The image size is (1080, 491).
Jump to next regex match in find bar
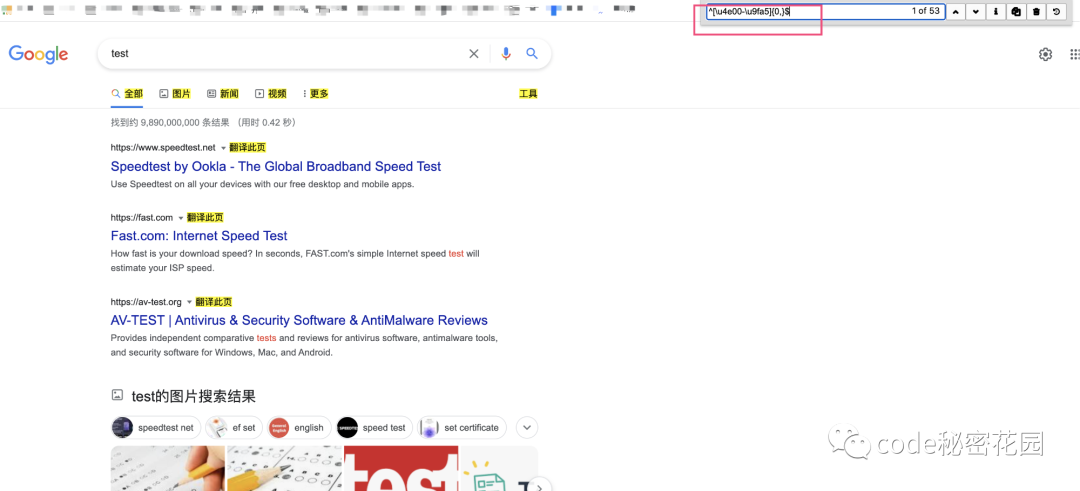[975, 12]
